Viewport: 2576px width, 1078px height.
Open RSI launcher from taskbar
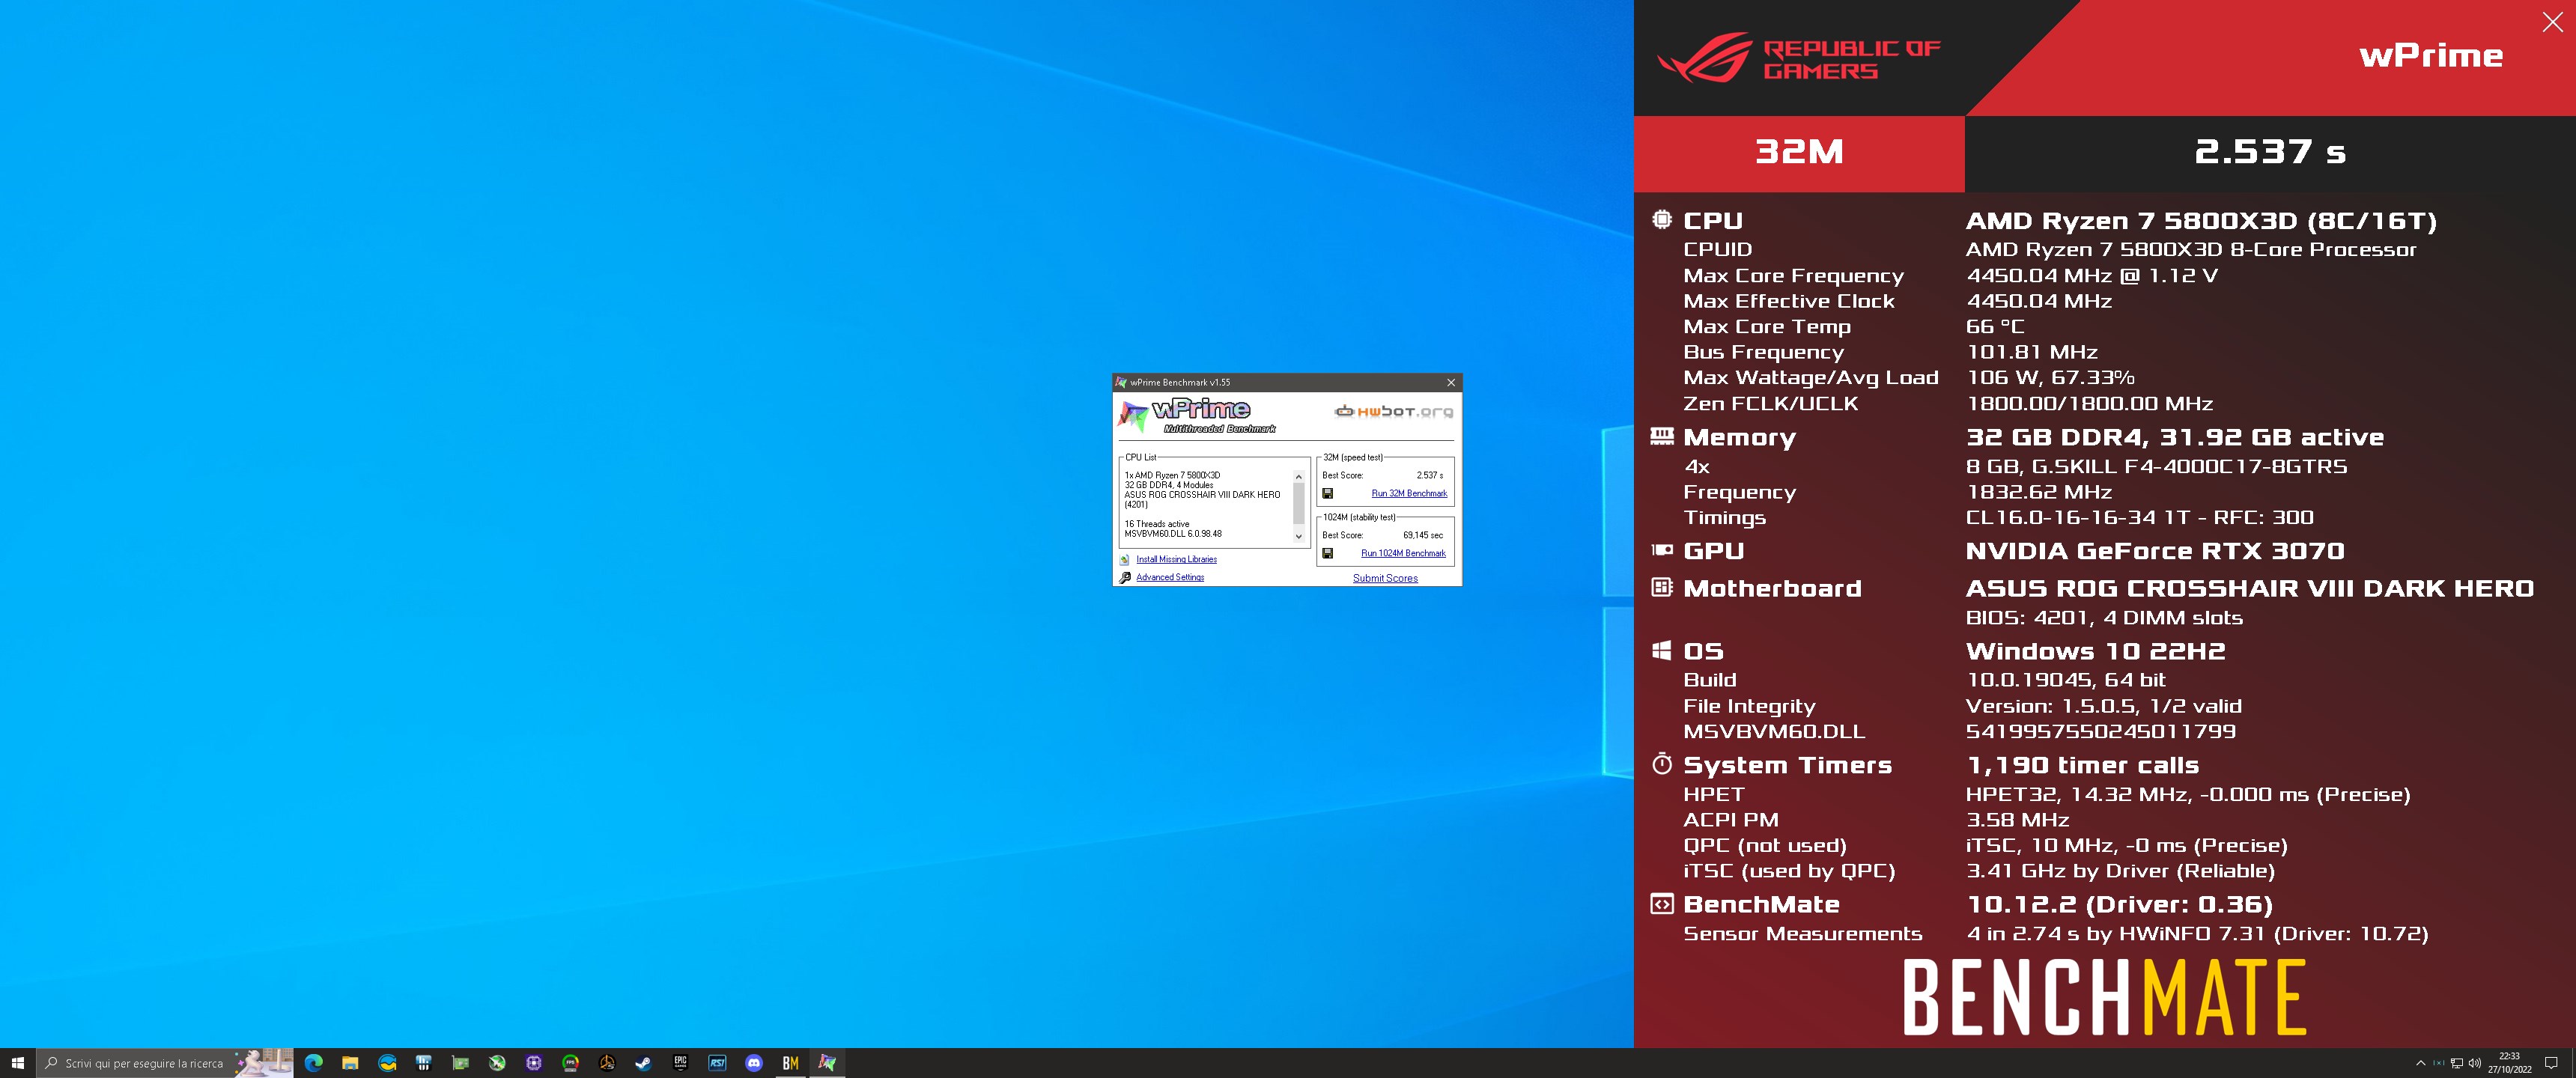tap(717, 1063)
